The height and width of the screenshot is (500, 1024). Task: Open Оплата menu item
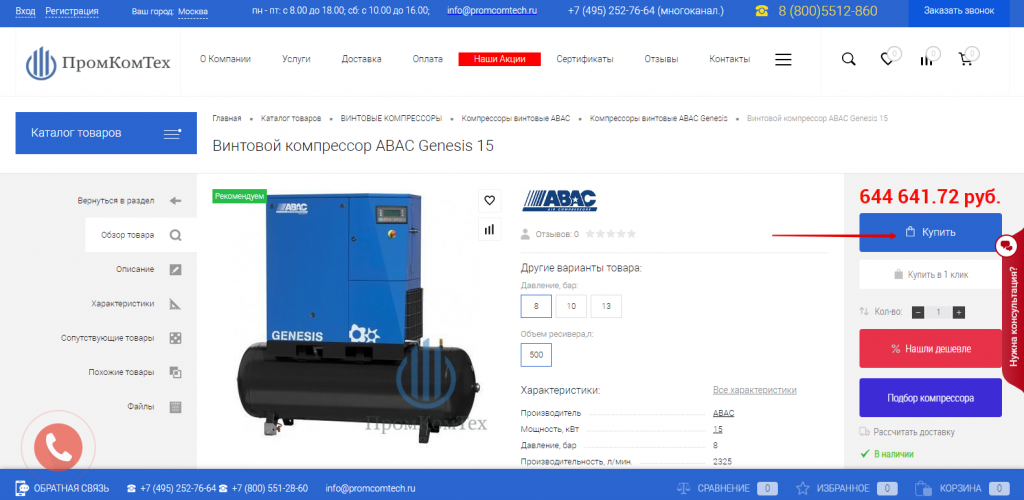[x=428, y=59]
